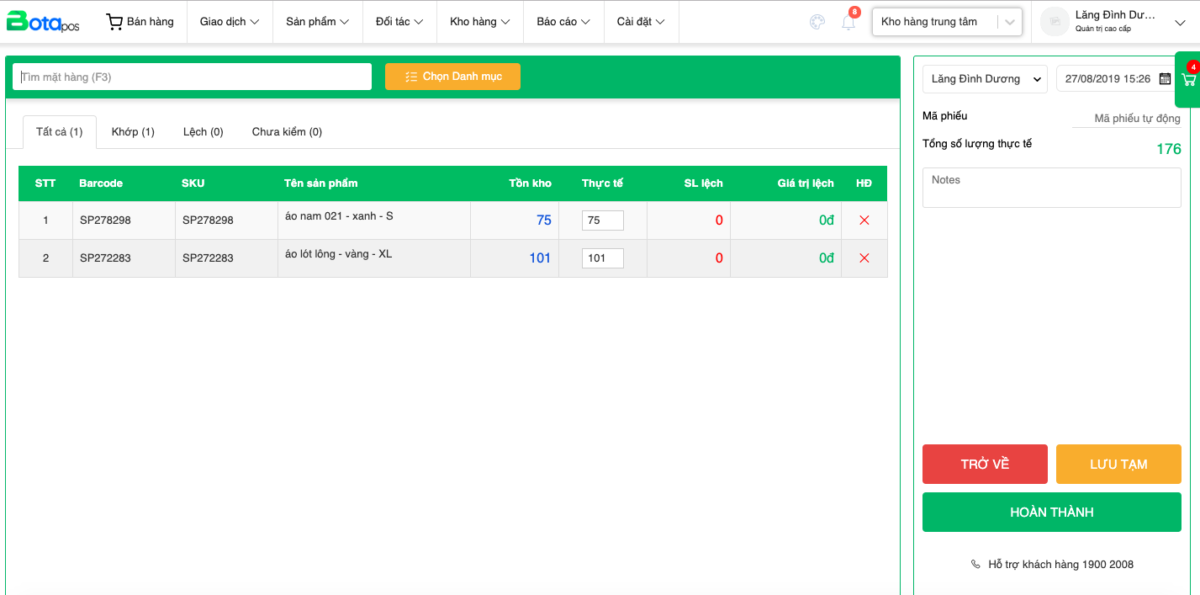Click the user avatar picture
The image size is (1200, 595).
pos(1054,22)
